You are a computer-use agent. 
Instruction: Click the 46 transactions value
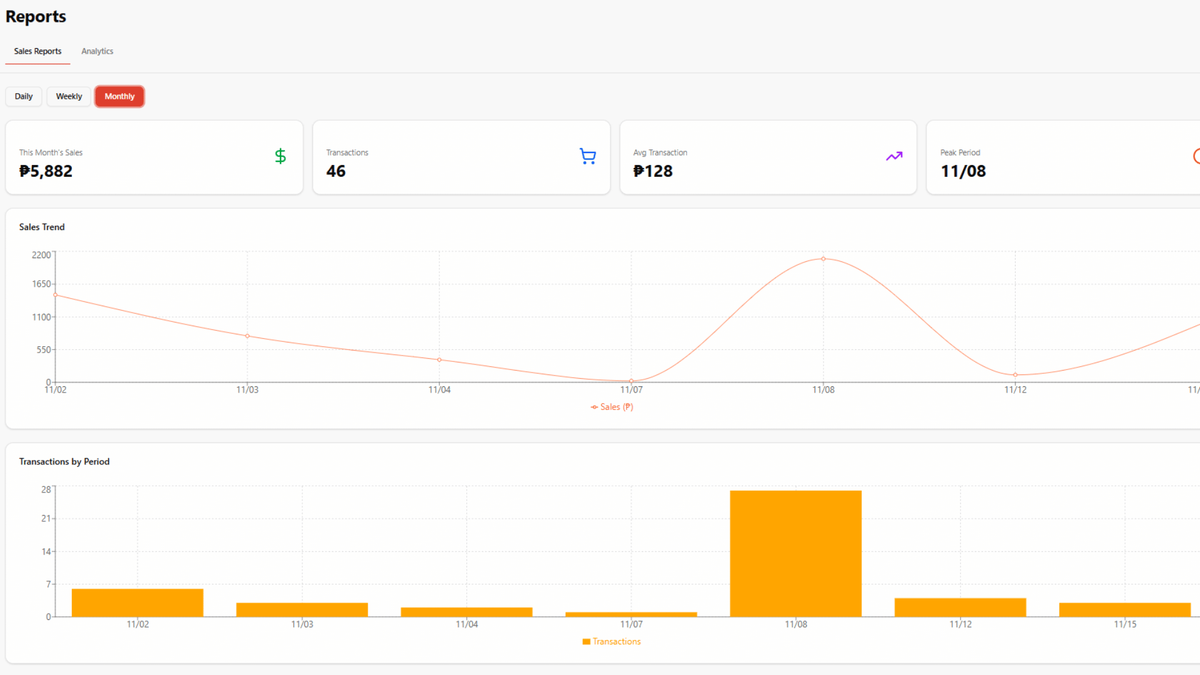pos(336,171)
